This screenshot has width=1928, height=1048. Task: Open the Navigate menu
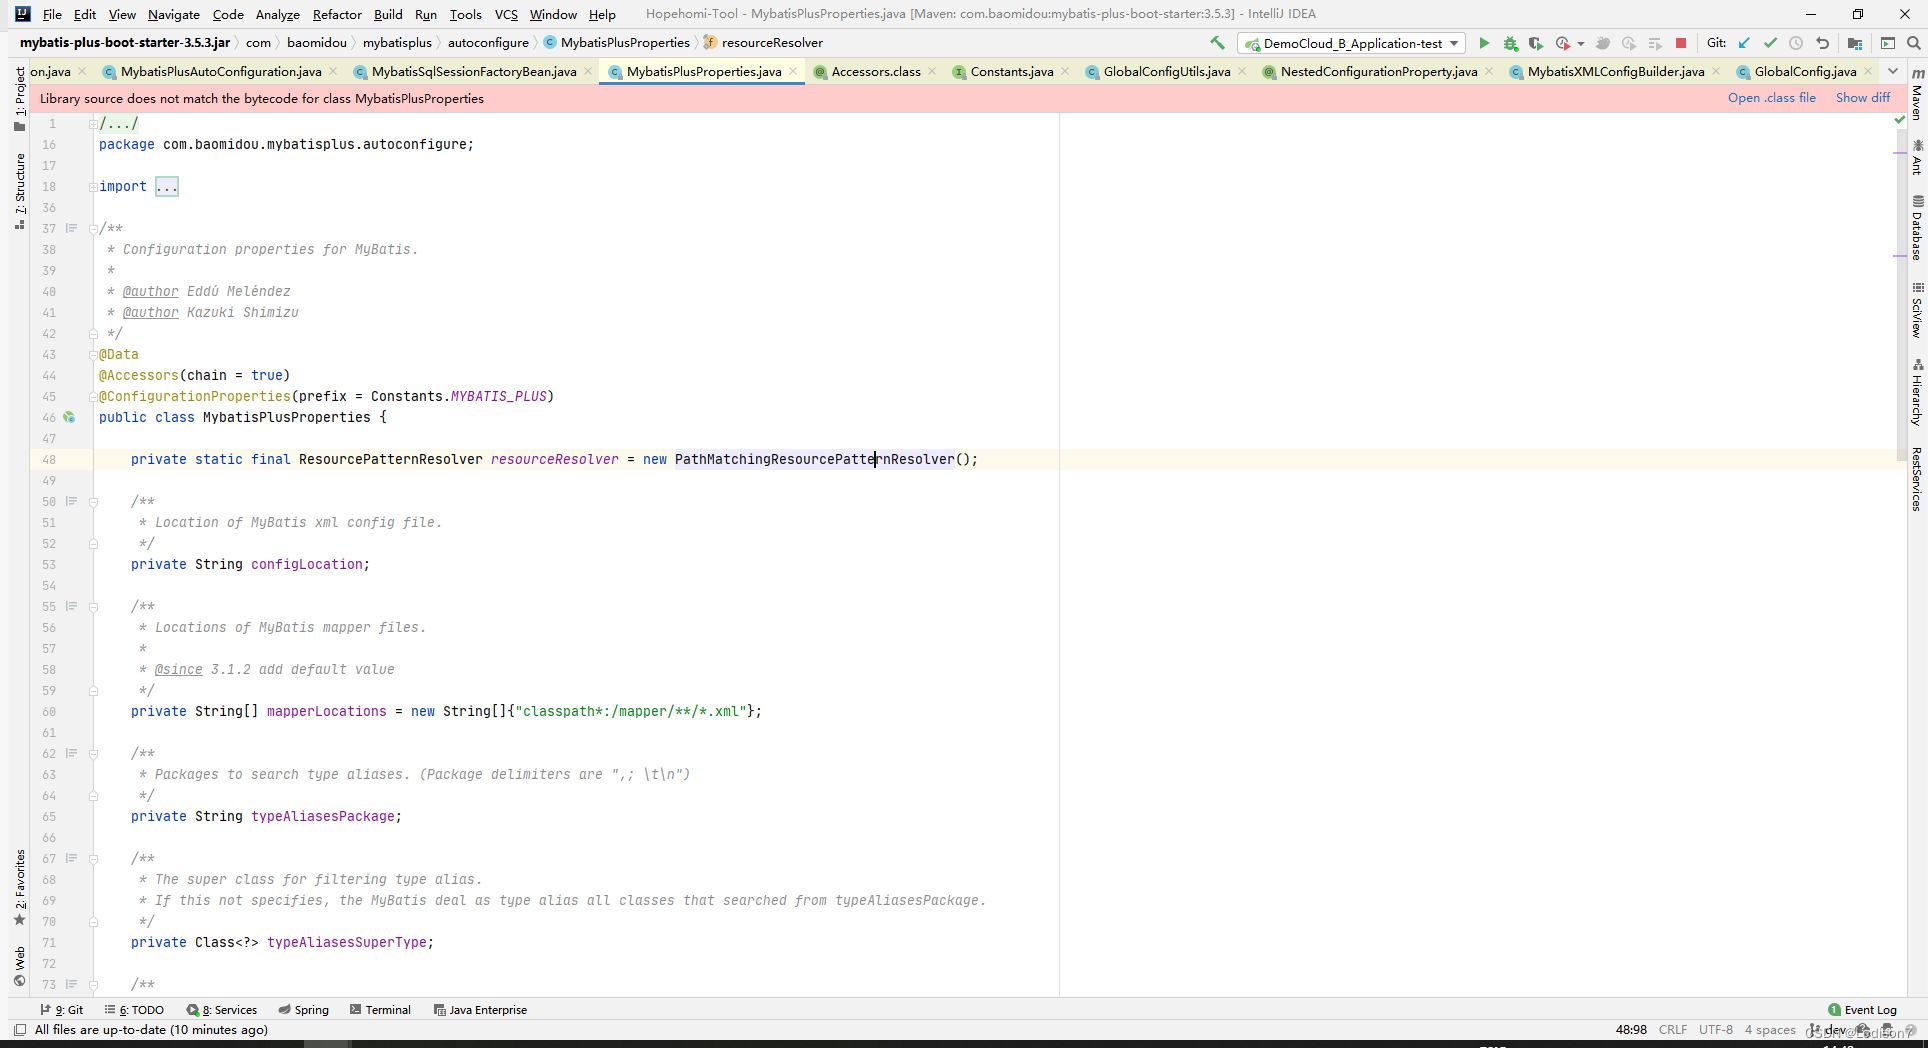coord(174,14)
